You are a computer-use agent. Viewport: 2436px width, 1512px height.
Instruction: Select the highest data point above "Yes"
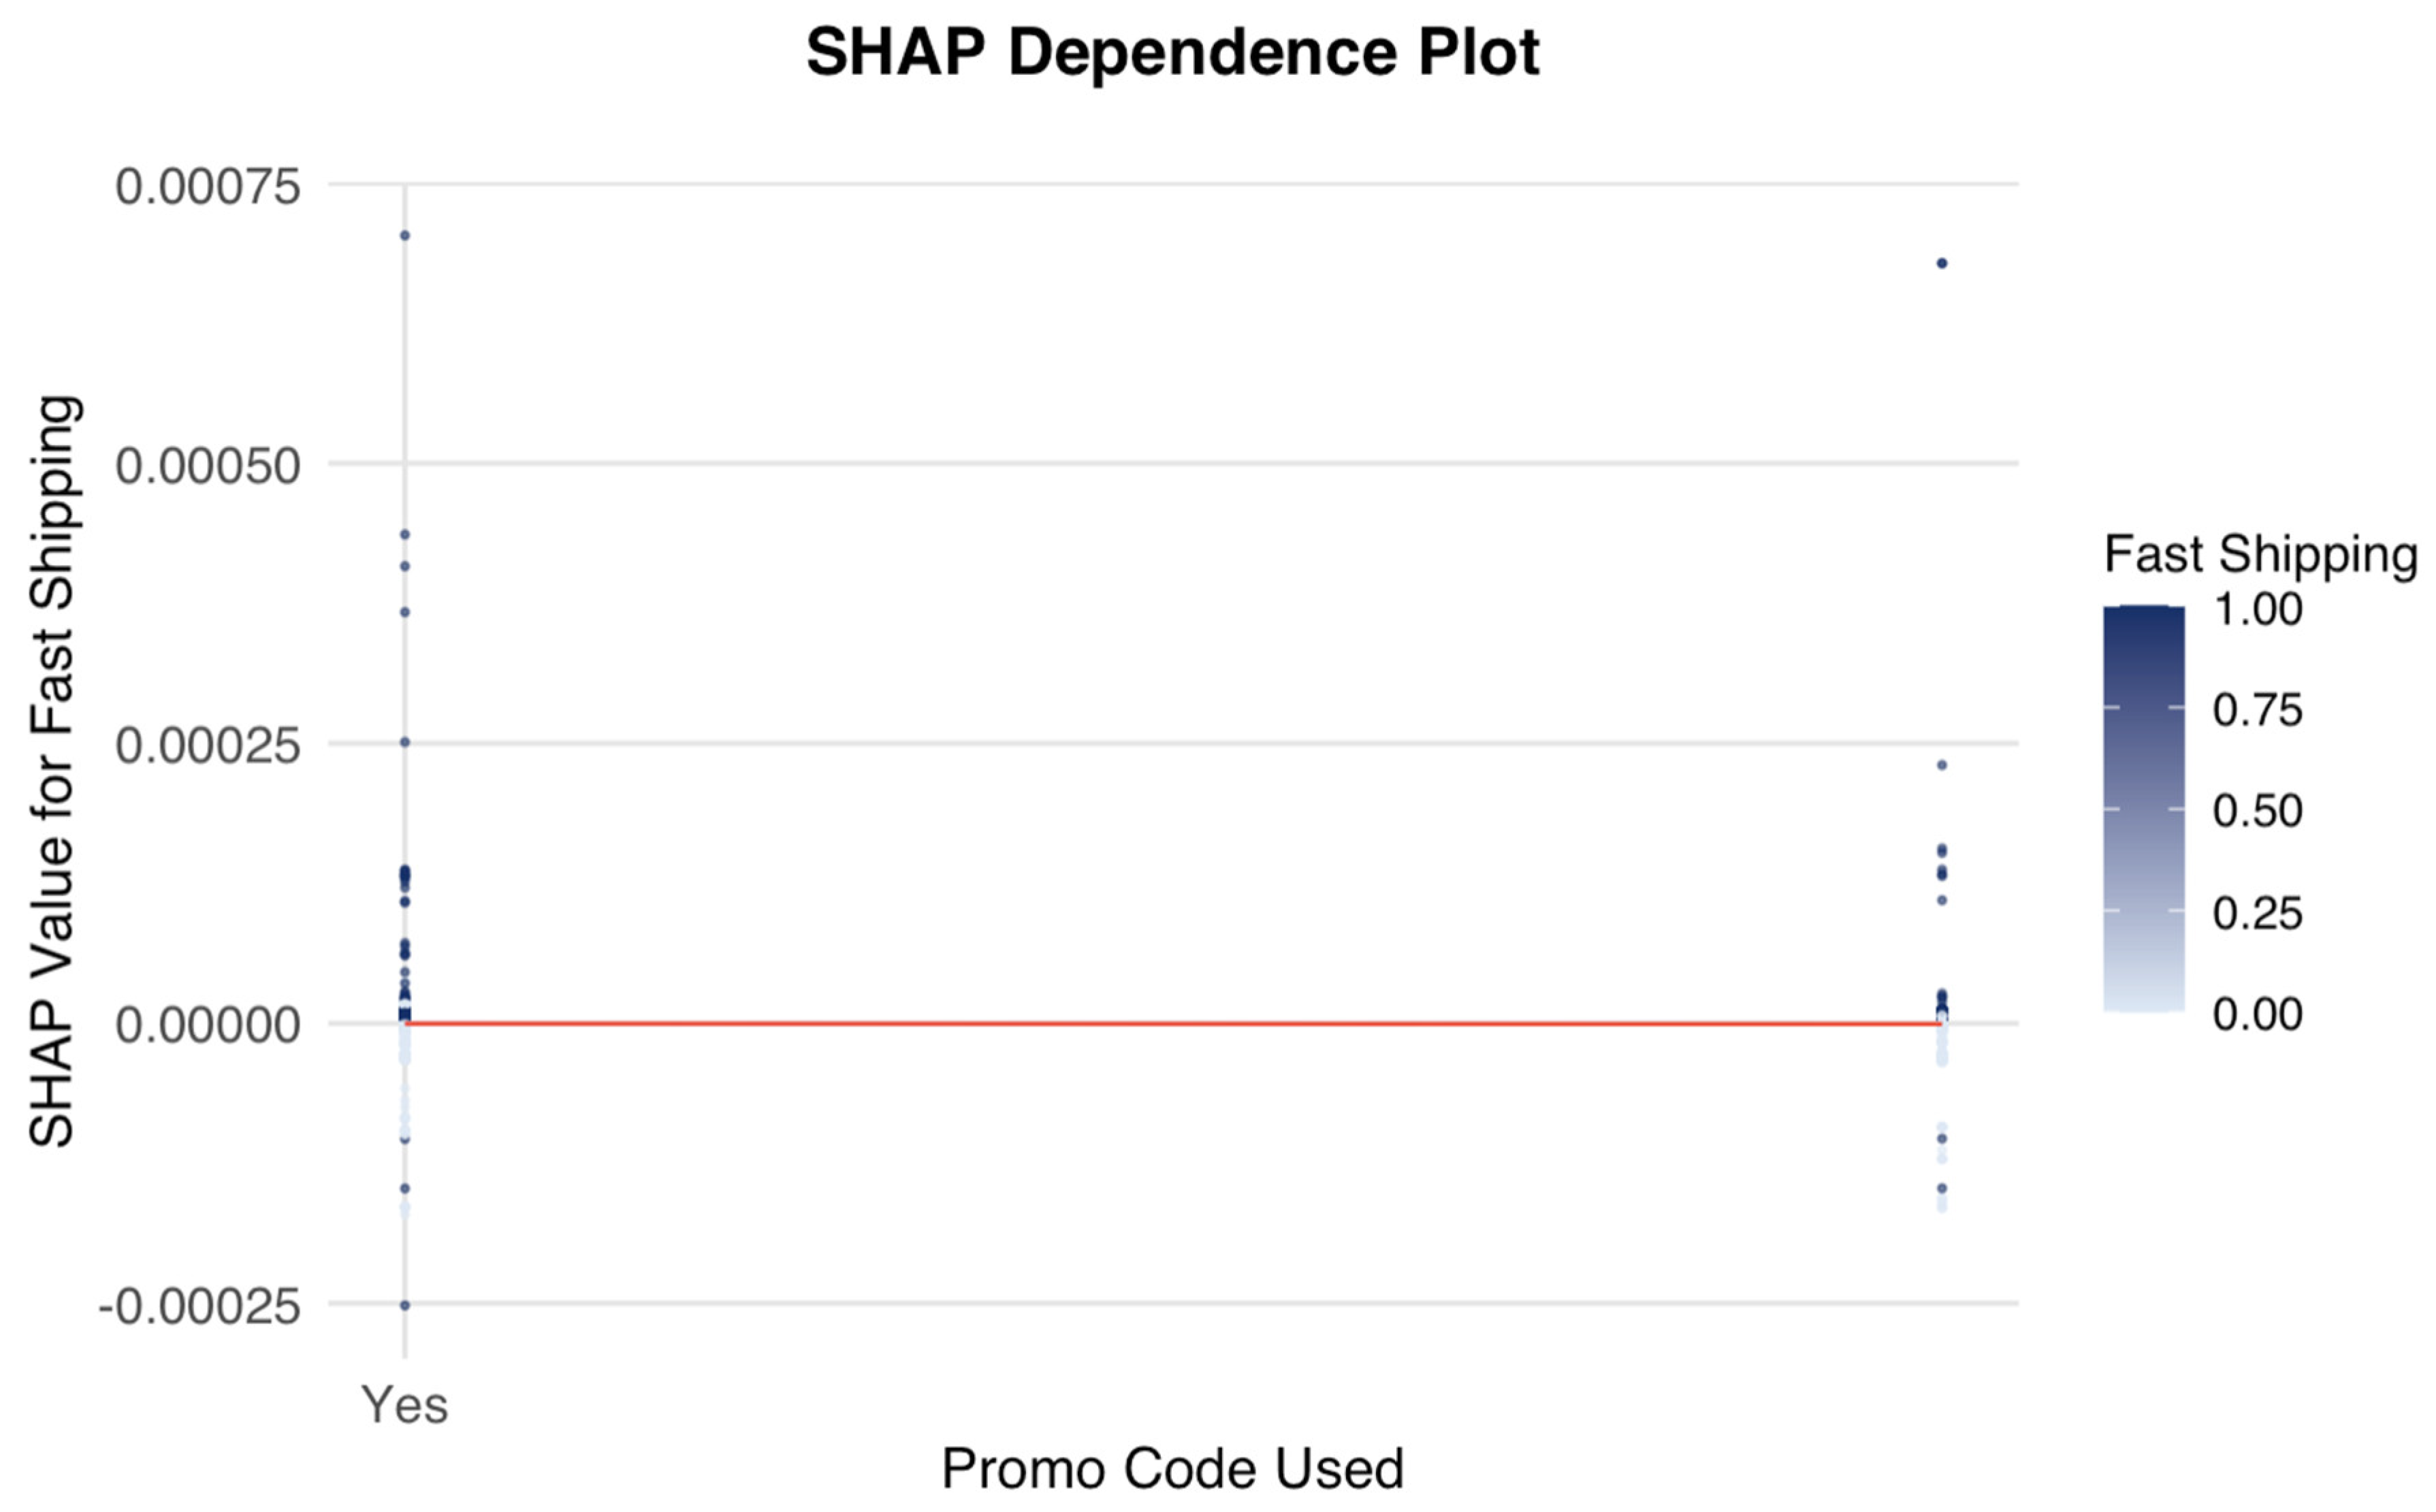405,236
